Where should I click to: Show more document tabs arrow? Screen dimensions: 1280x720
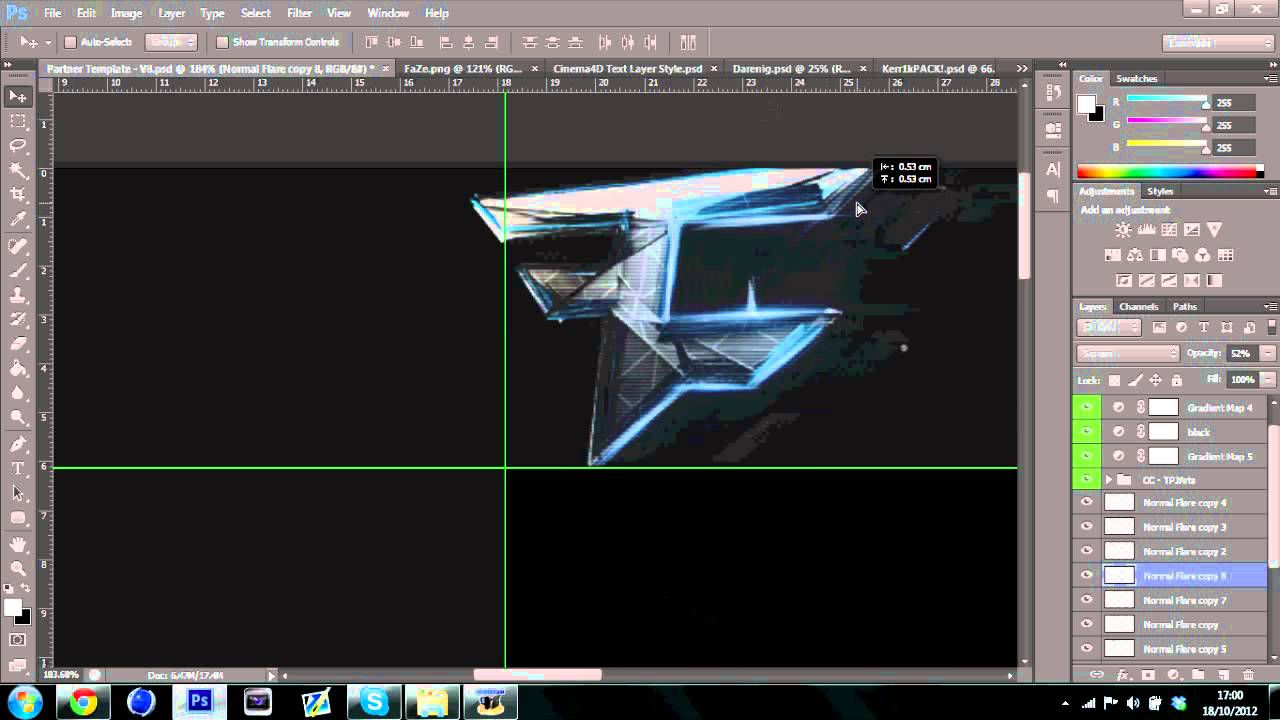pyautogui.click(x=1022, y=68)
